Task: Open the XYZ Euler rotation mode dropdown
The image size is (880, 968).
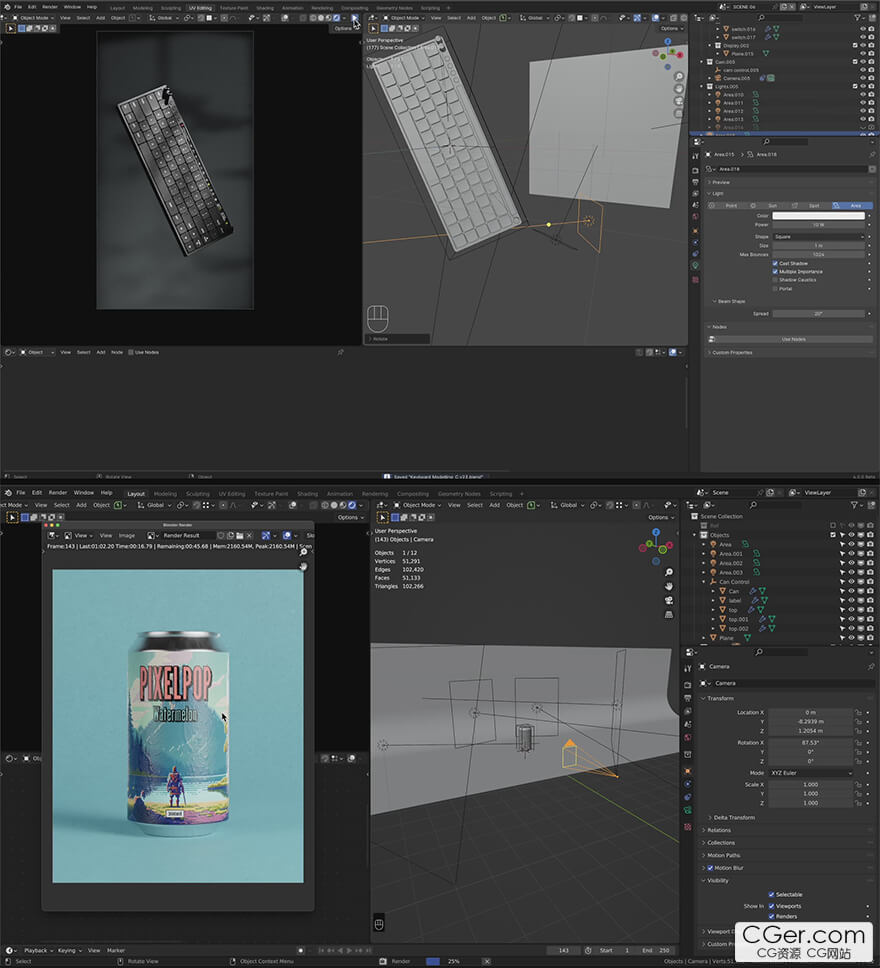Action: 810,773
